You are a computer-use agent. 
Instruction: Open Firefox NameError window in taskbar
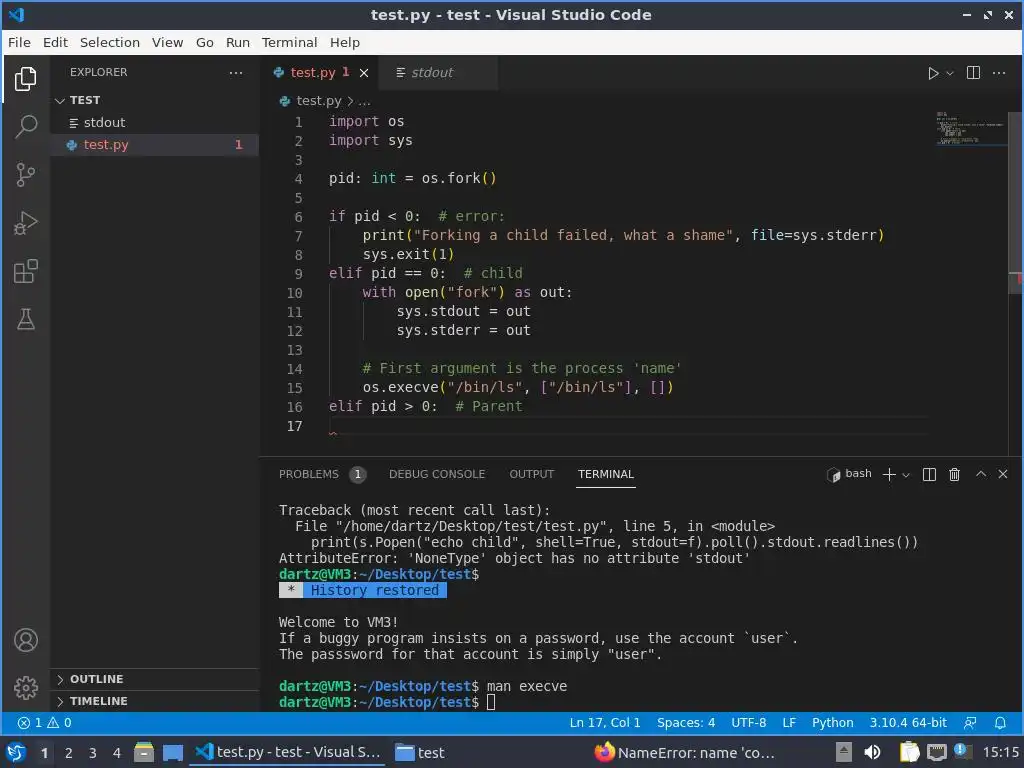[684, 753]
